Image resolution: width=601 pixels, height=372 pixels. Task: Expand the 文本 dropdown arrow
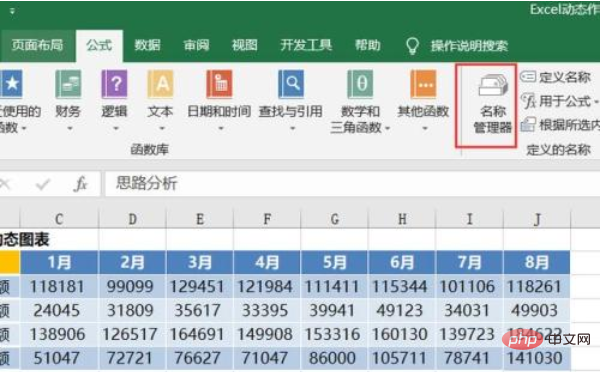(x=161, y=128)
